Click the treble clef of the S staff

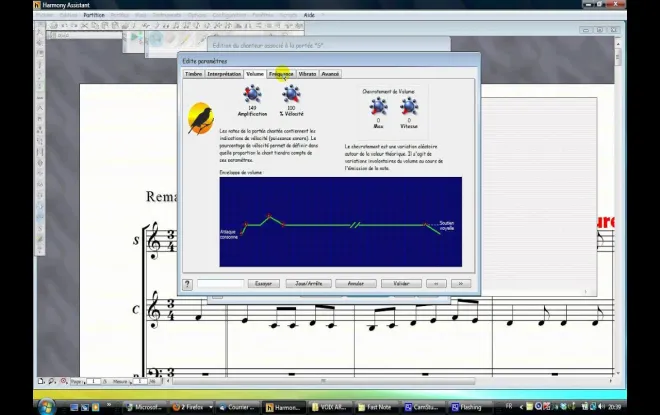153,240
